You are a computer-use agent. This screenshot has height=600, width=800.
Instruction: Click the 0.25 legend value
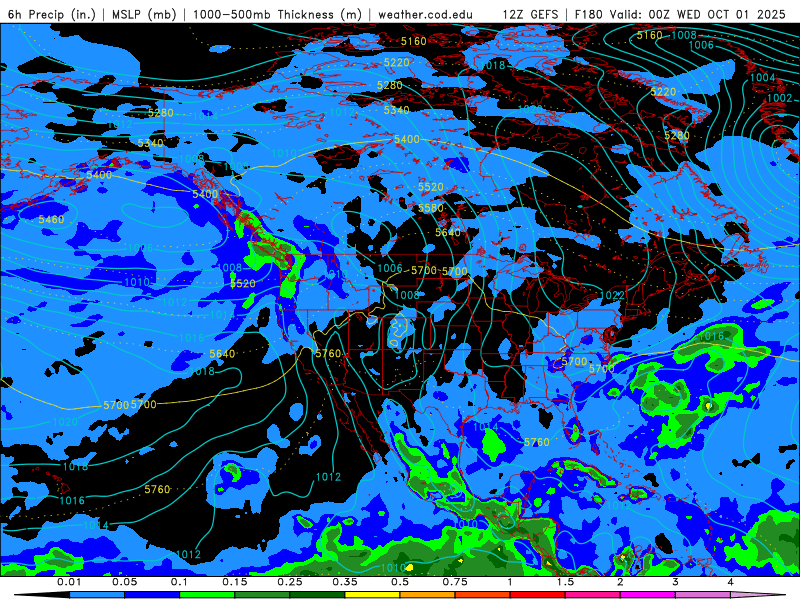[290, 582]
